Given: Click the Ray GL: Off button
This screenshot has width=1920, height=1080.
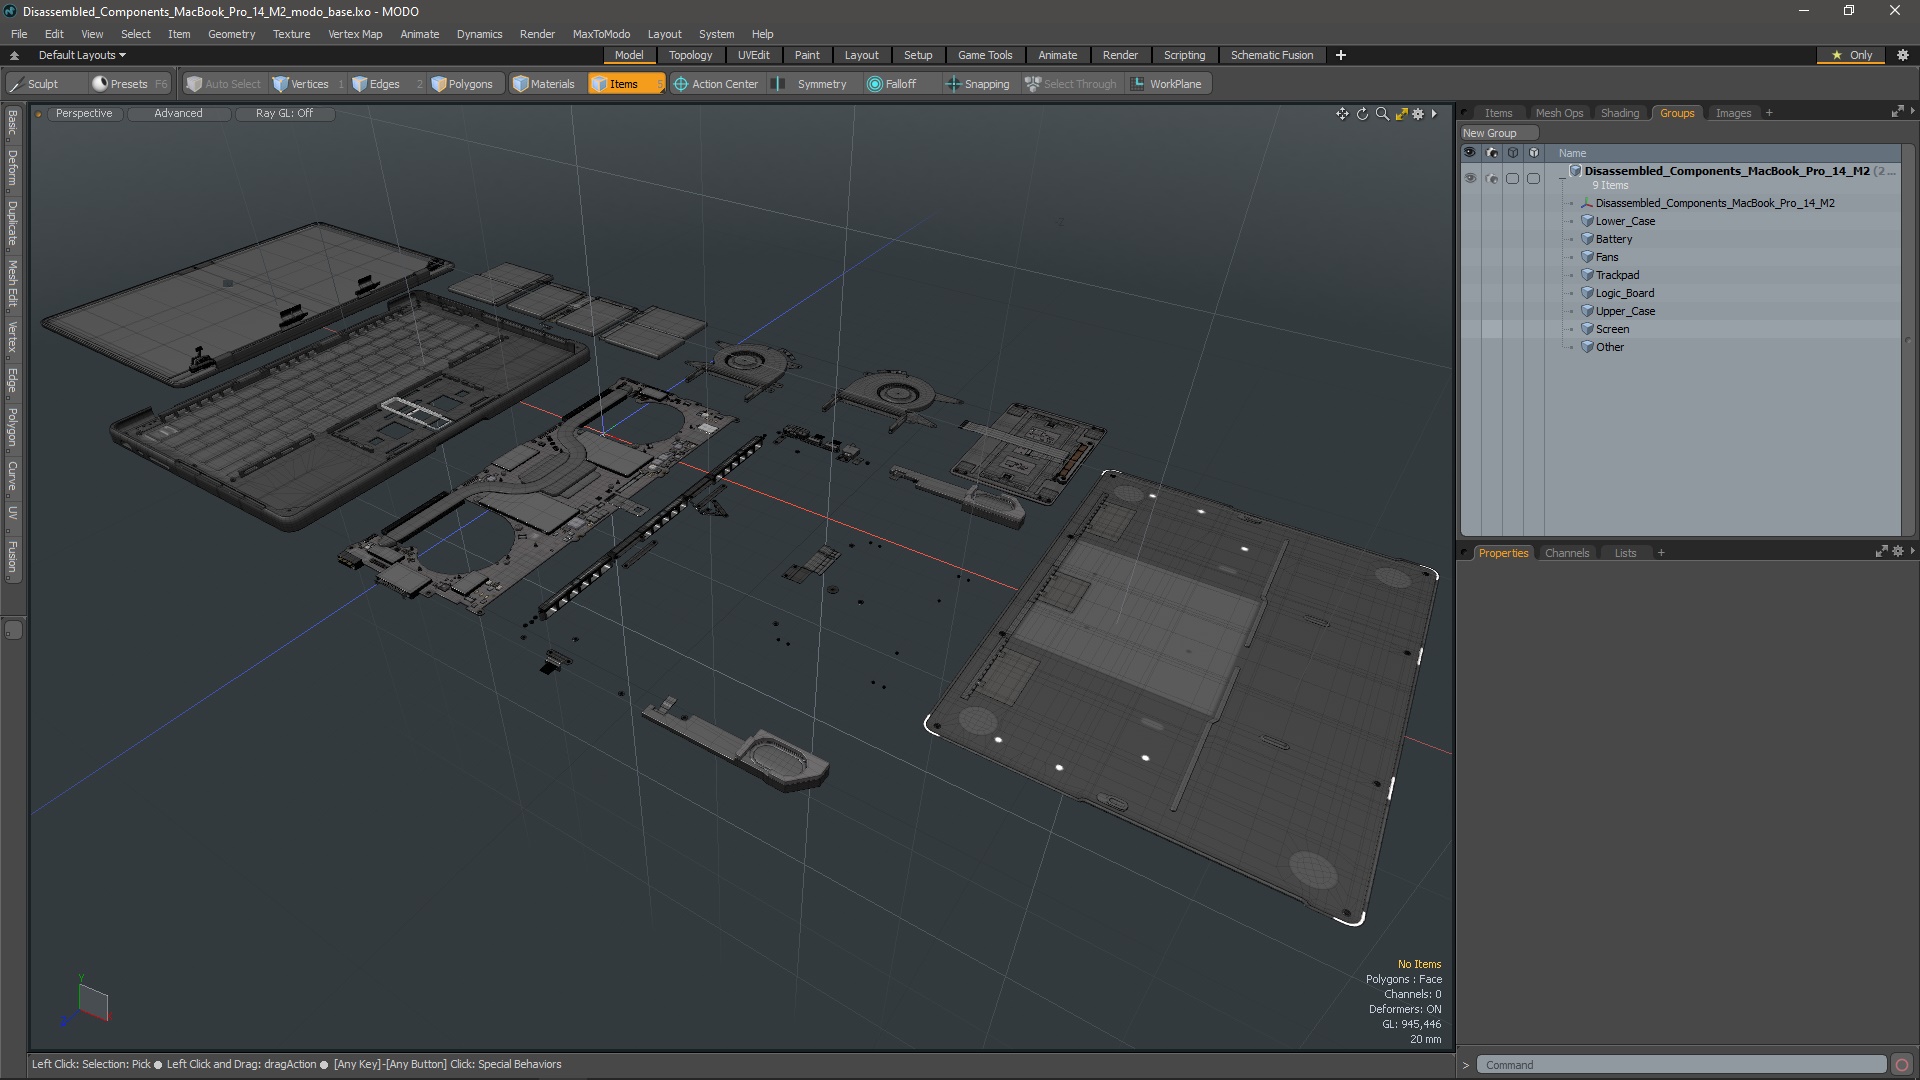Looking at the screenshot, I should [x=284, y=114].
